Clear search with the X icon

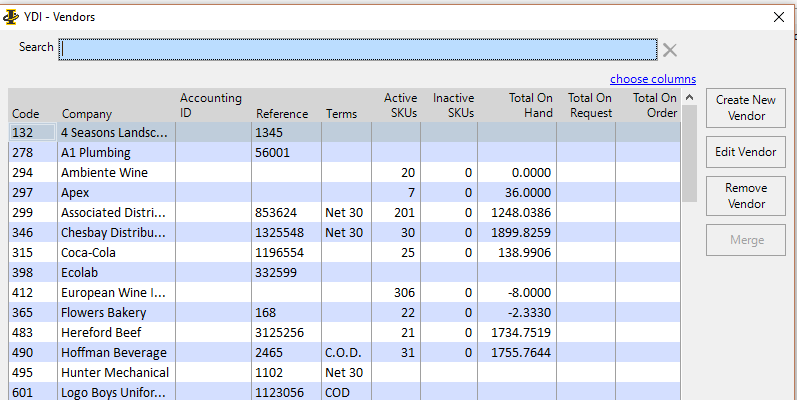tap(670, 50)
